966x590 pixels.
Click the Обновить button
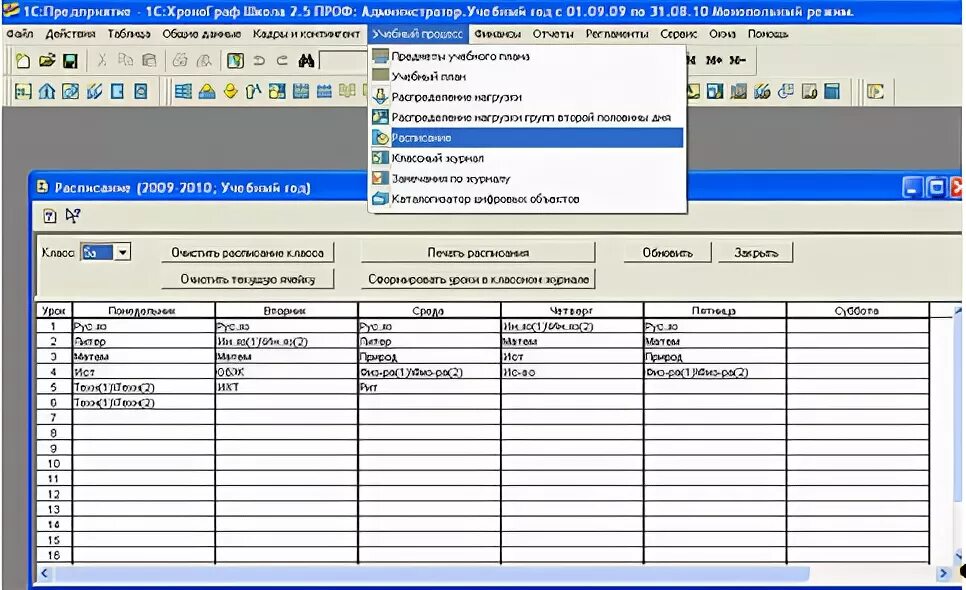667,253
